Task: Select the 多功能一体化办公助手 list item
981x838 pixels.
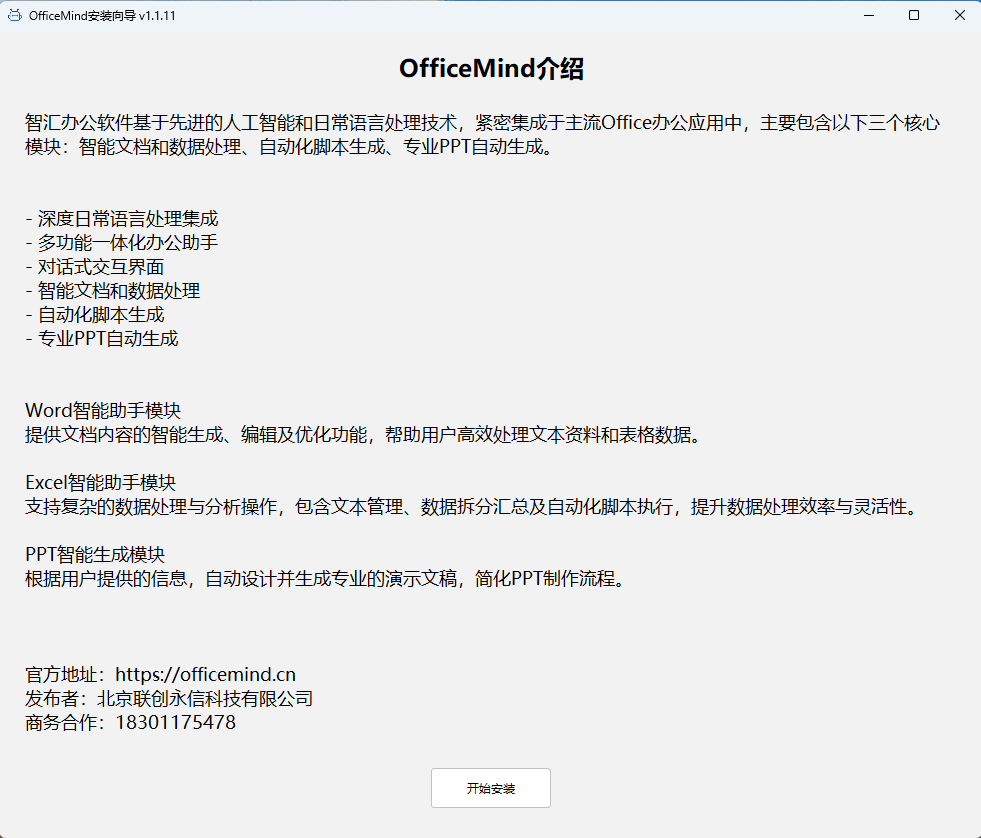Action: pos(122,242)
